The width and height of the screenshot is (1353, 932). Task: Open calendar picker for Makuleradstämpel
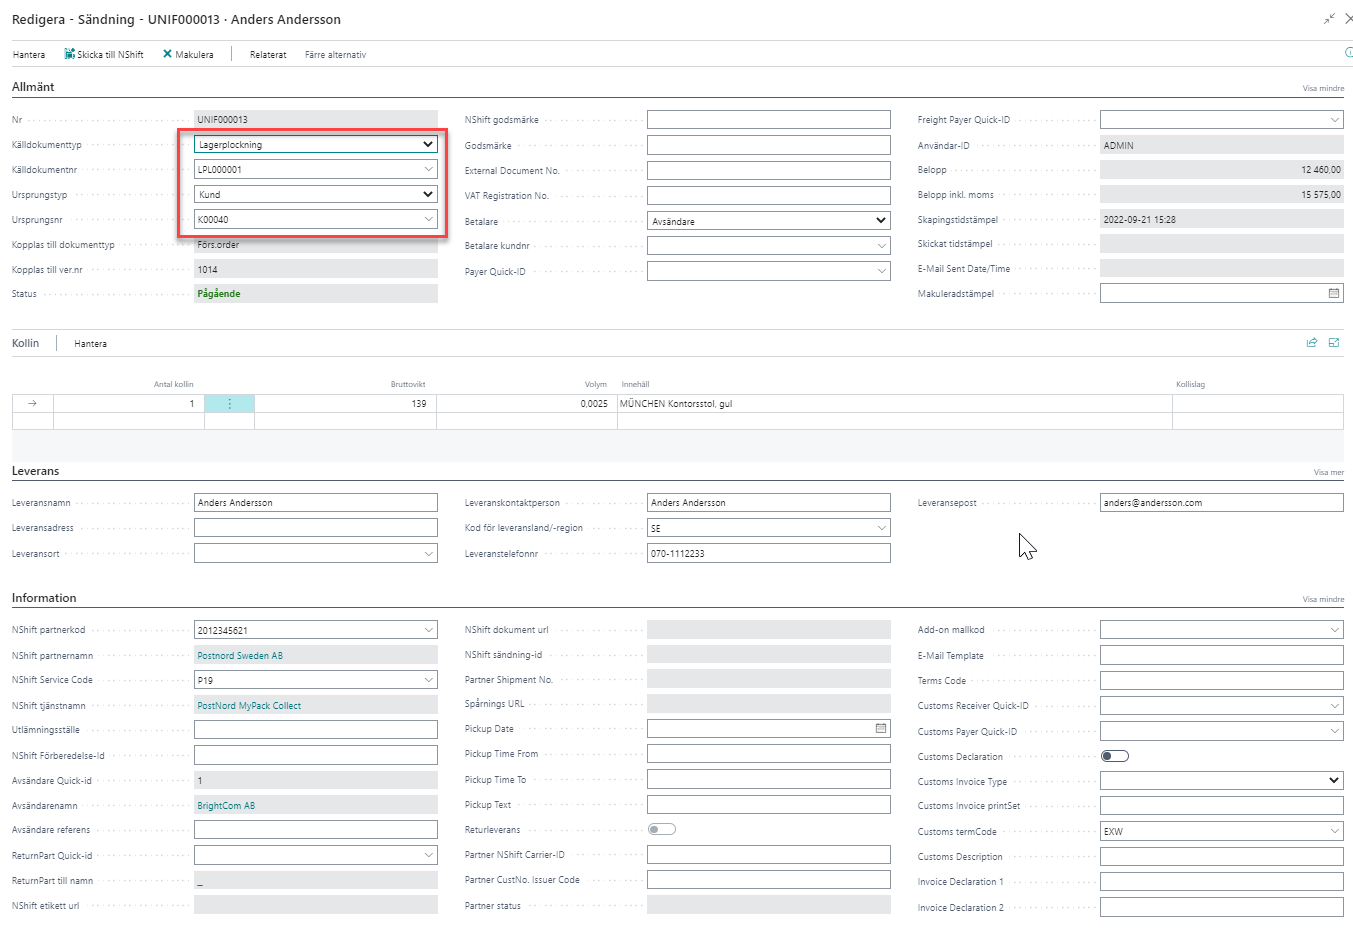(x=1333, y=293)
